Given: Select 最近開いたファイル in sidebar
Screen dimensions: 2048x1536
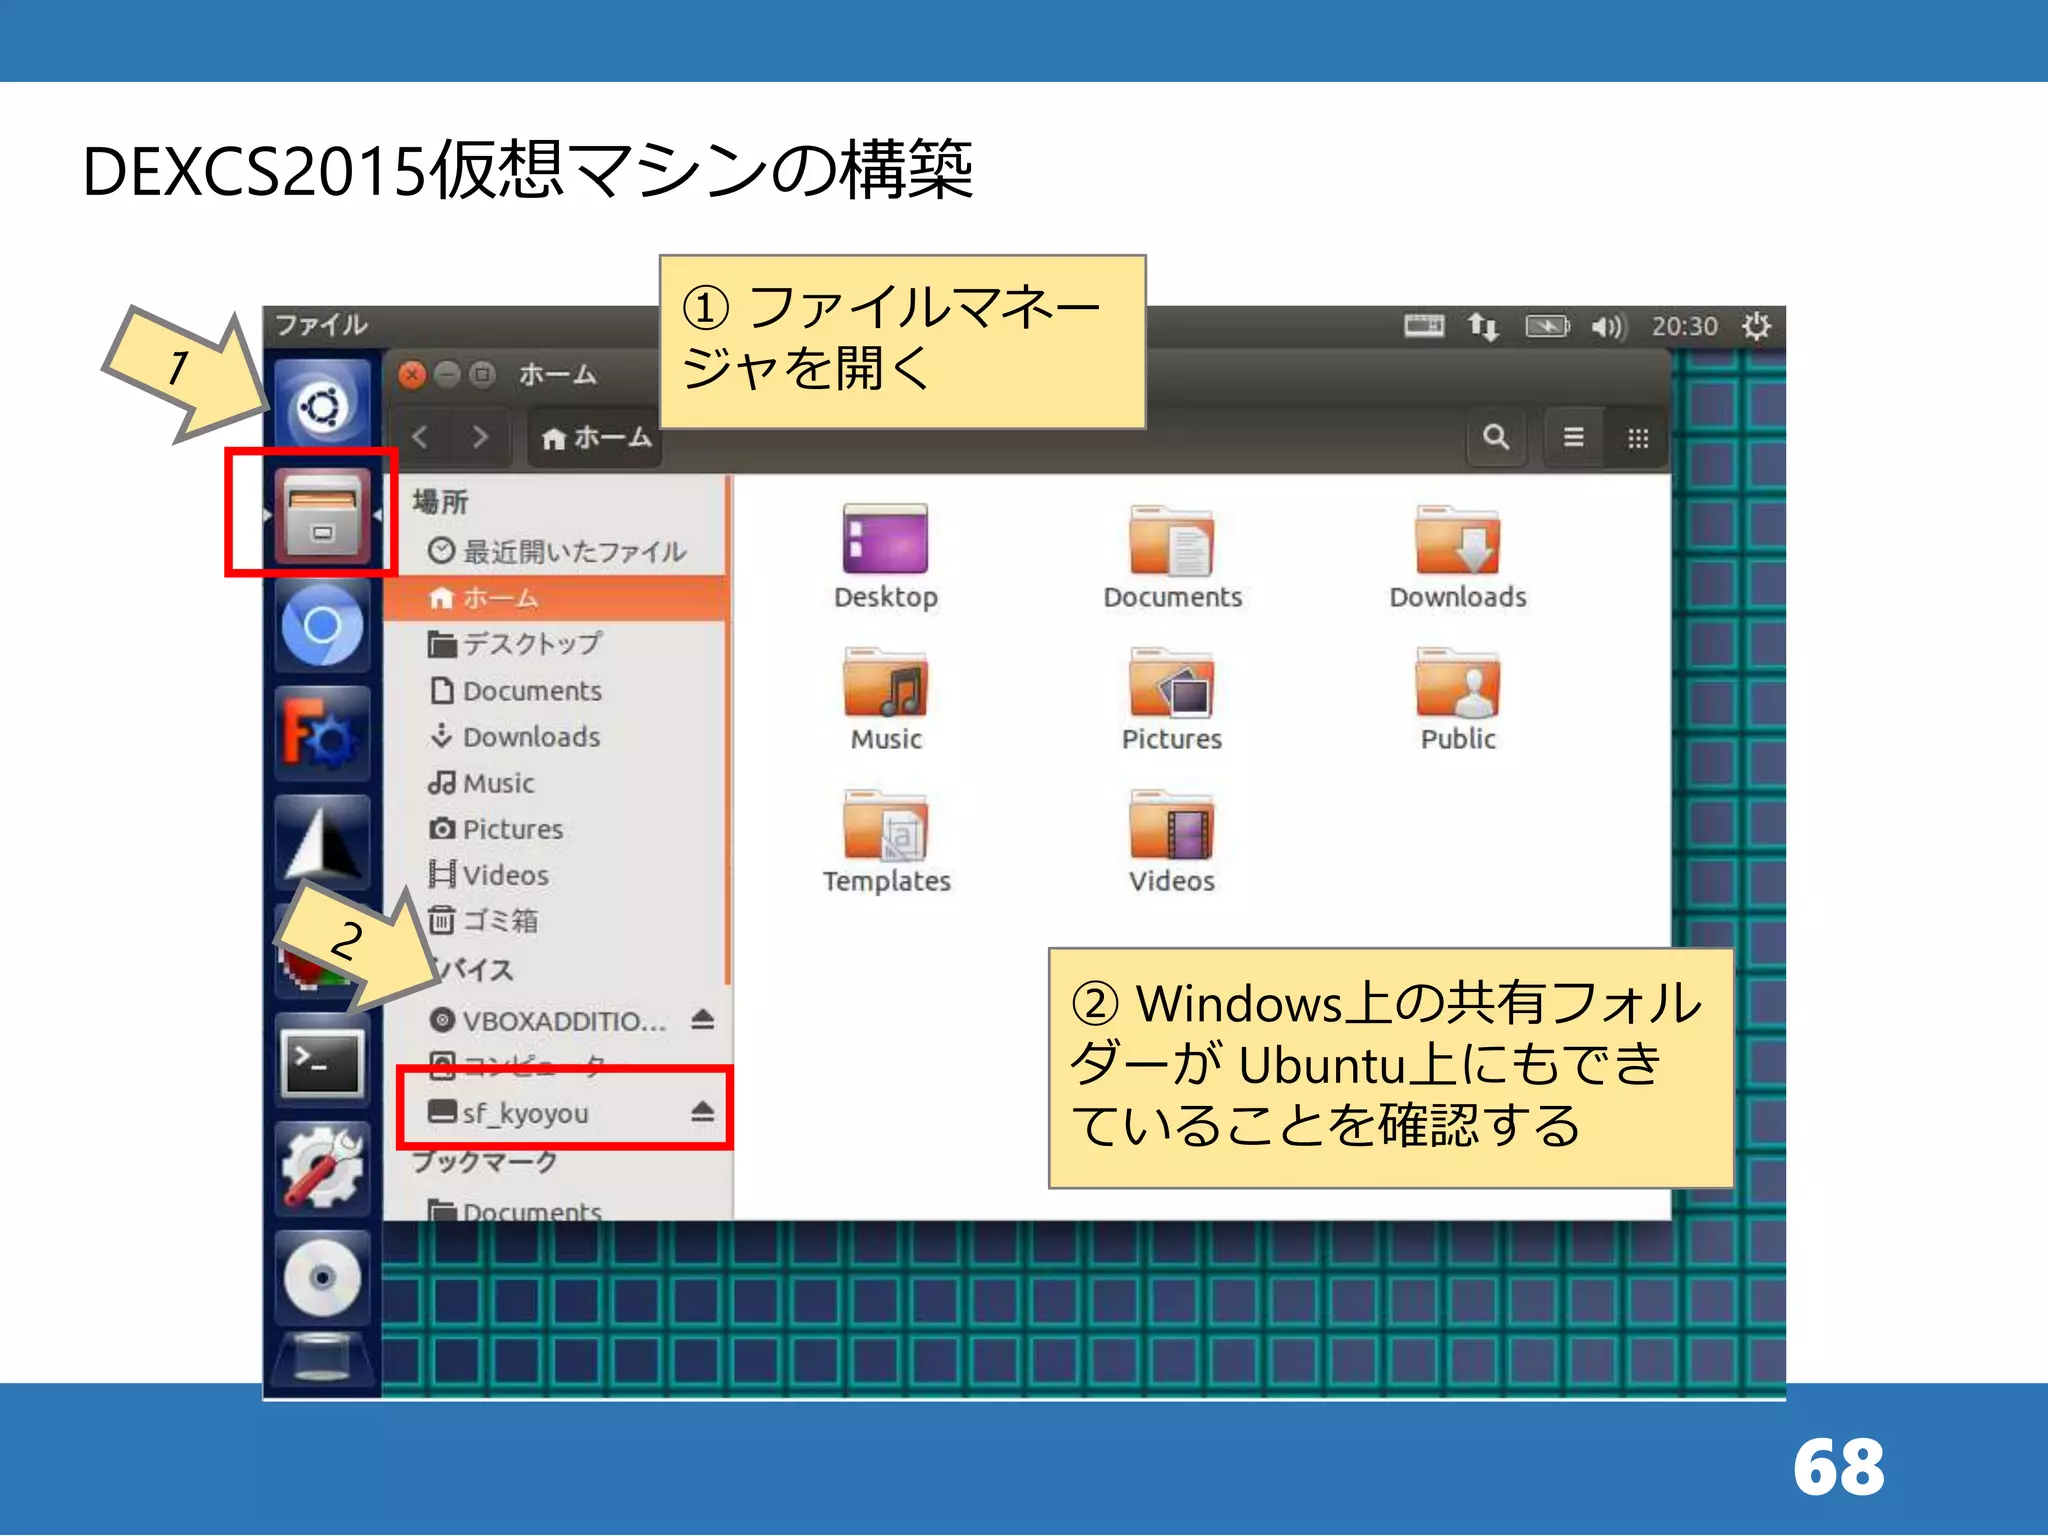Looking at the screenshot, I should [556, 551].
